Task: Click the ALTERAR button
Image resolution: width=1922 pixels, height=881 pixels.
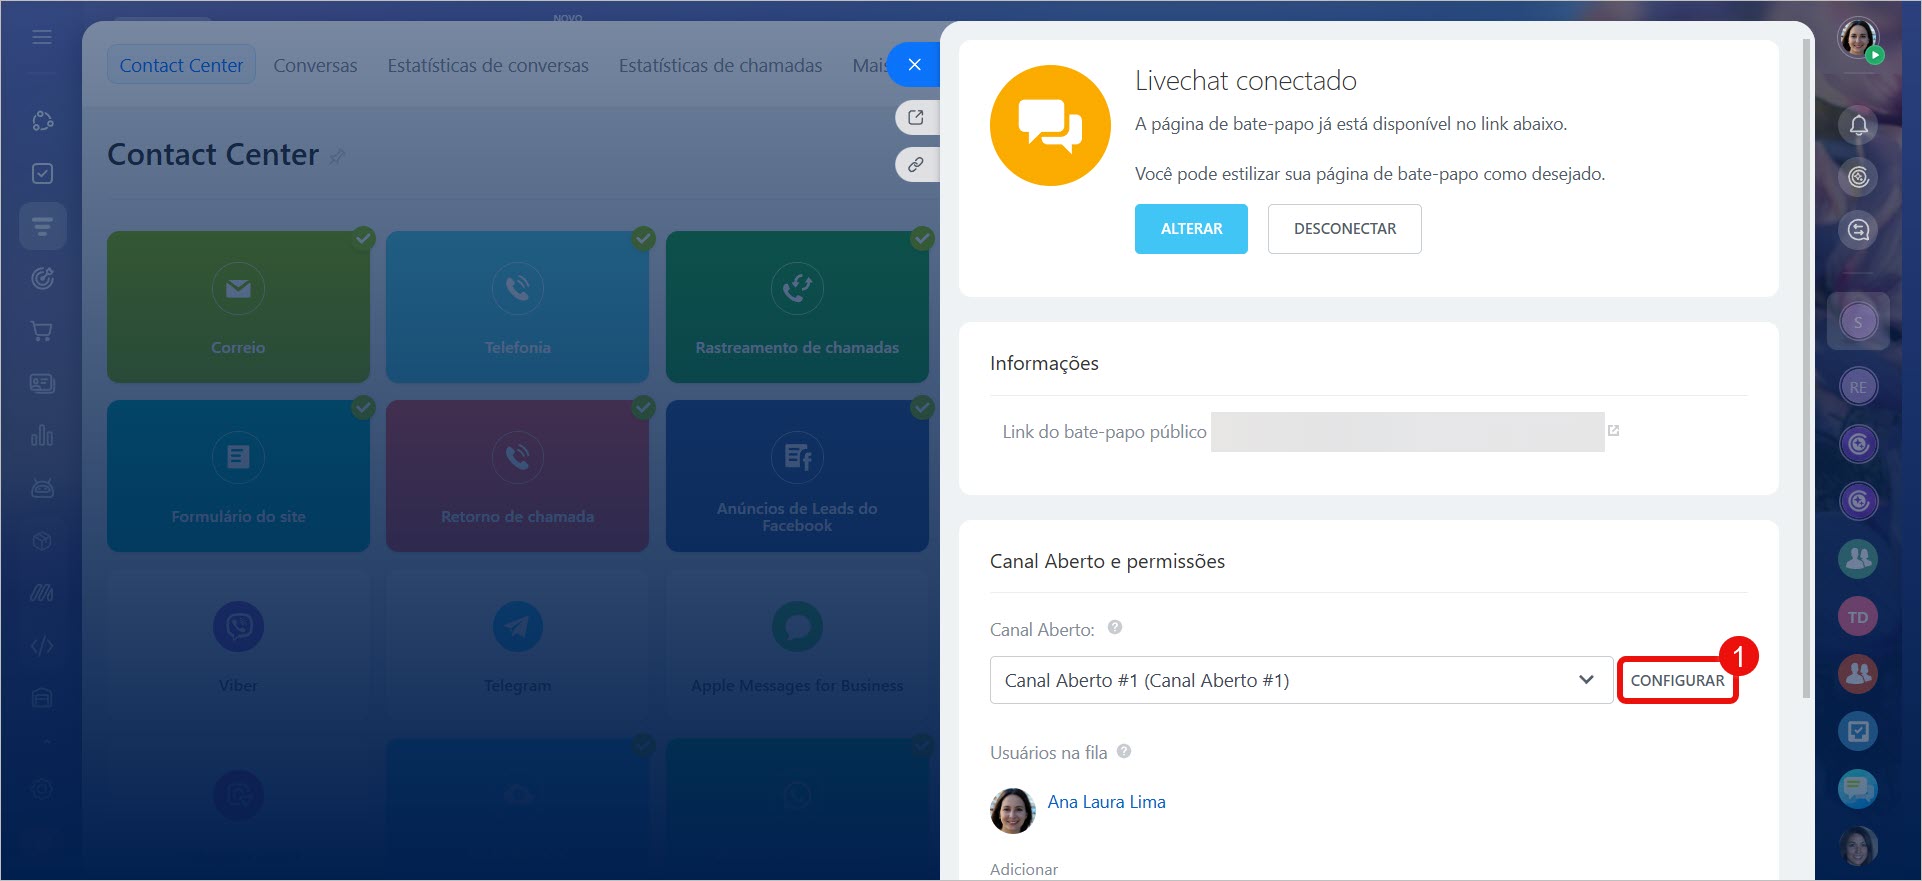Action: [x=1190, y=229]
